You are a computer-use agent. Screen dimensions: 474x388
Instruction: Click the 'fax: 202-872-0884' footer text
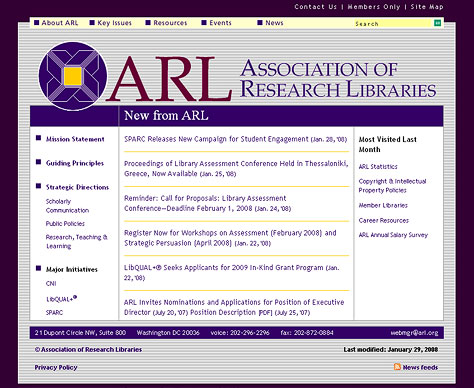[307, 332]
